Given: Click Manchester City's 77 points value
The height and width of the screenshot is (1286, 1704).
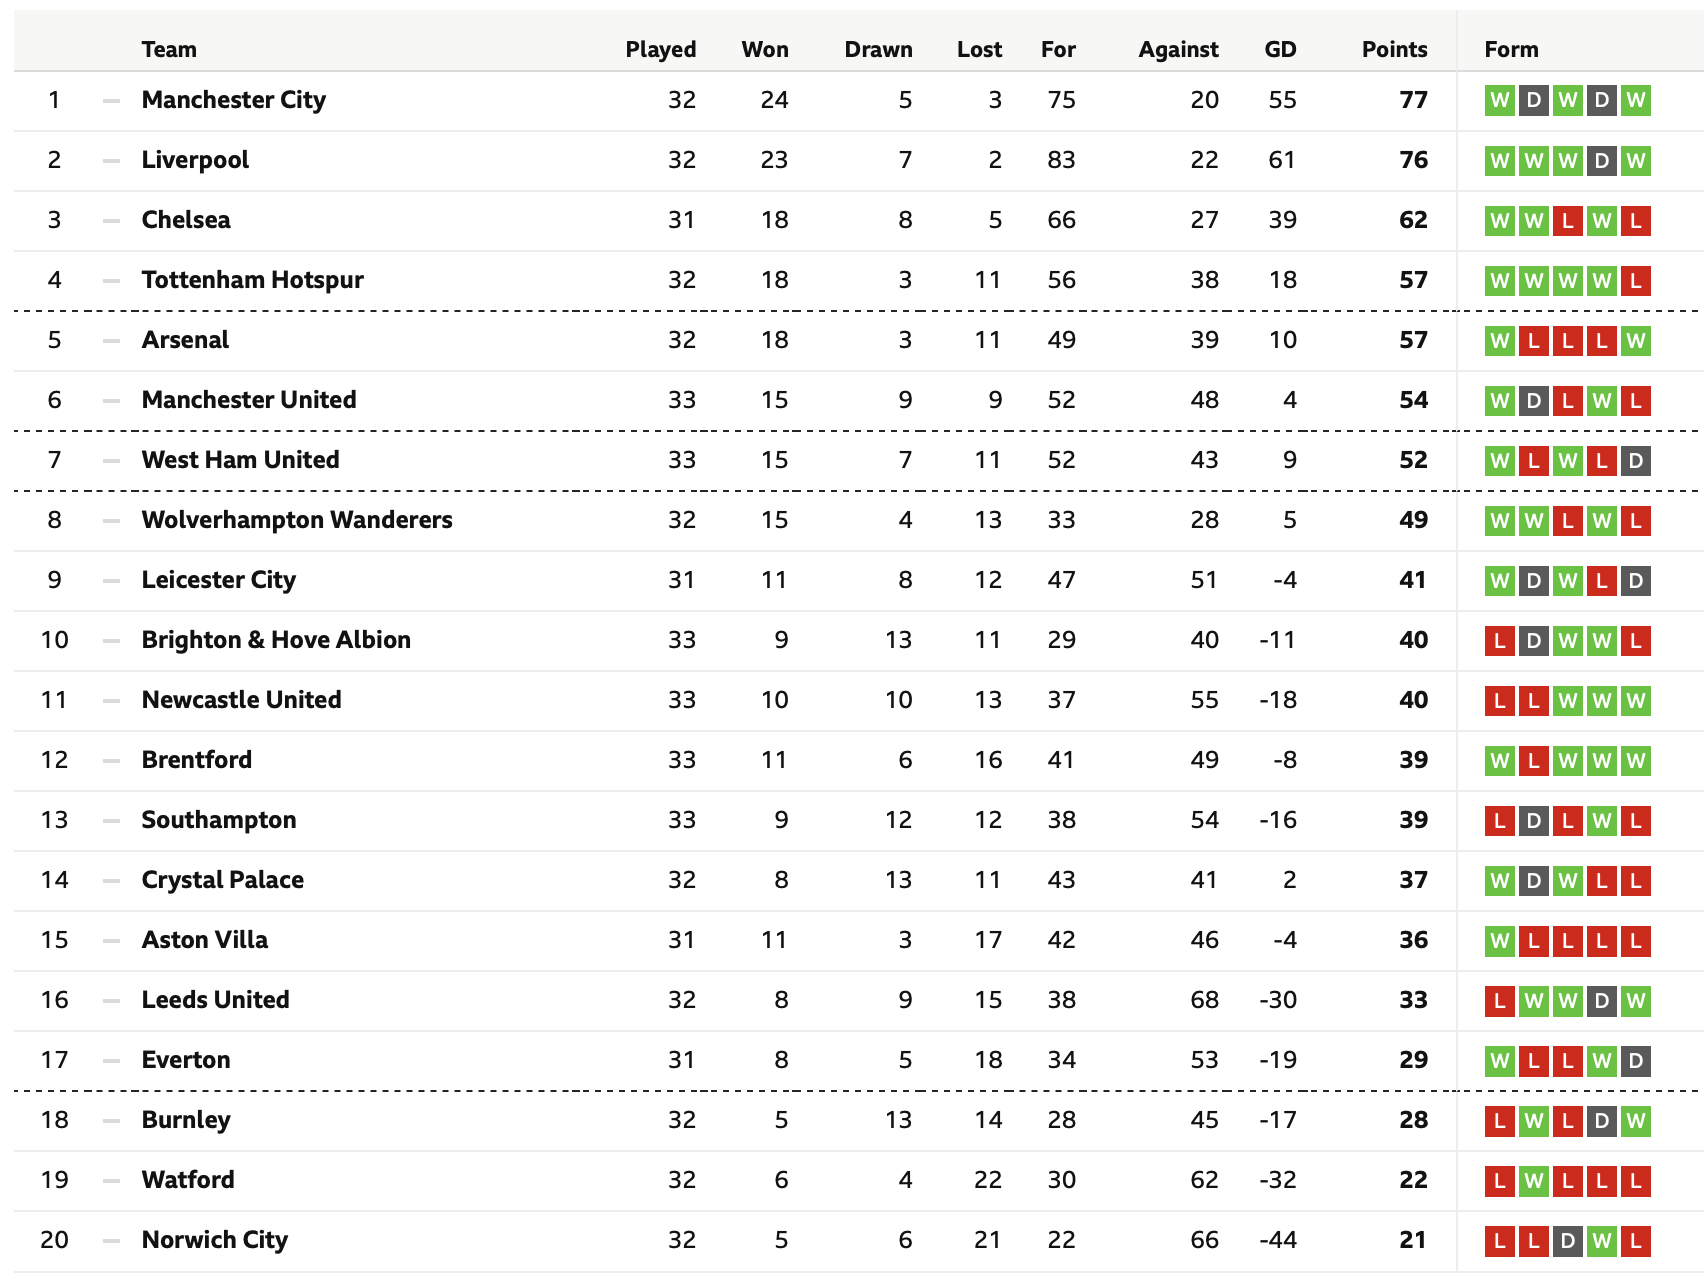Looking at the screenshot, I should click(x=1413, y=100).
